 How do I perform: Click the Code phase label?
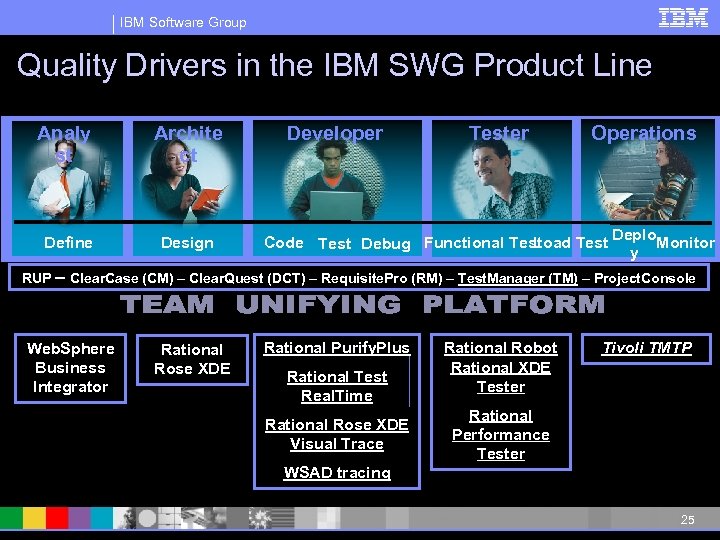coord(284,242)
